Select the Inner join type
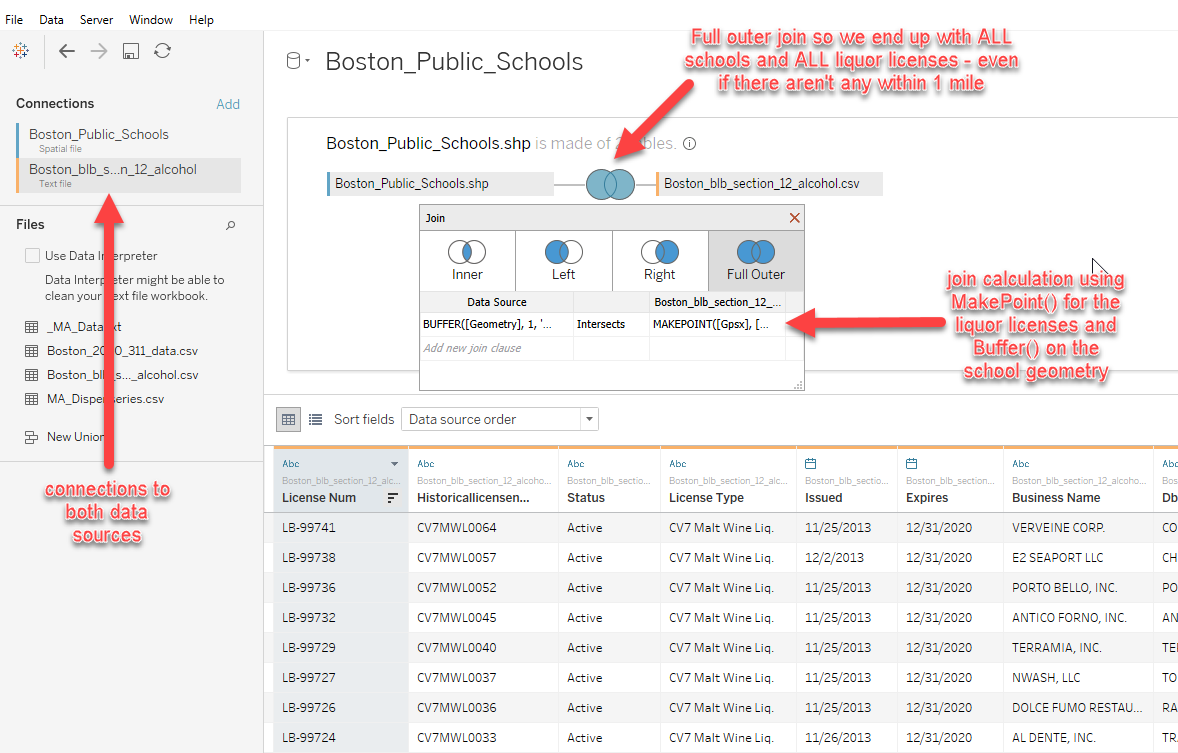Image resolution: width=1178 pixels, height=753 pixels. click(466, 258)
